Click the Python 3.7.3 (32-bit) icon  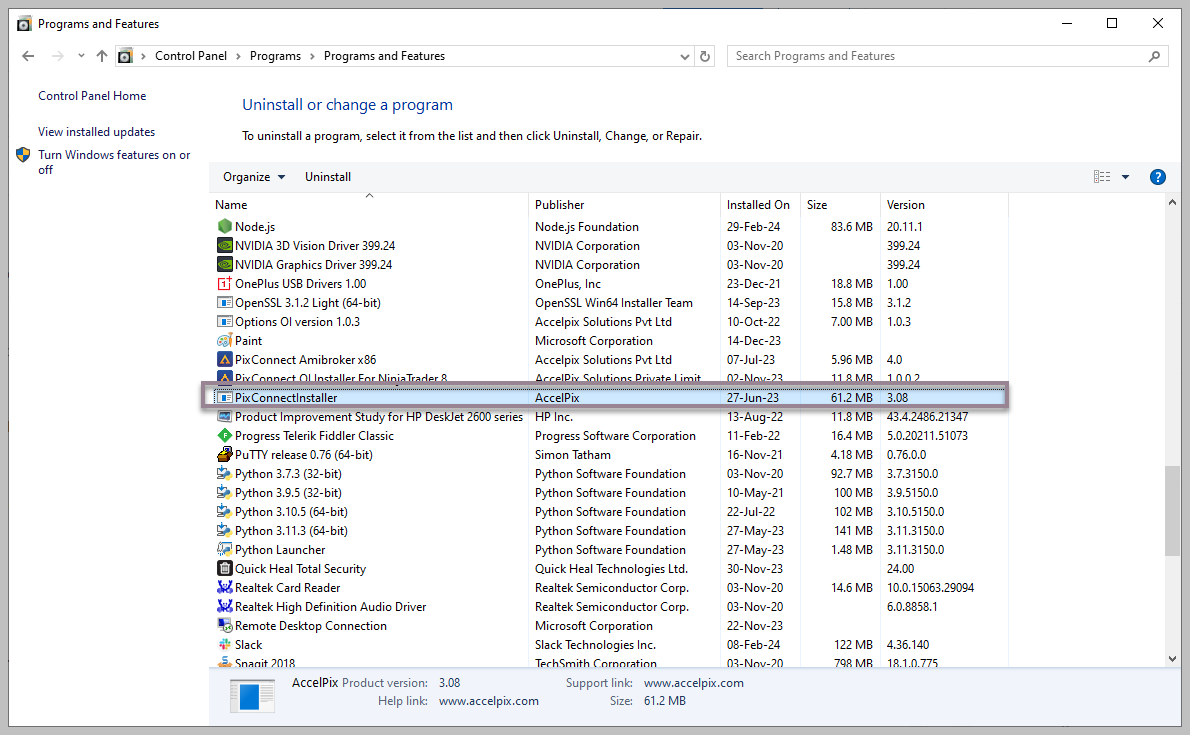point(225,473)
